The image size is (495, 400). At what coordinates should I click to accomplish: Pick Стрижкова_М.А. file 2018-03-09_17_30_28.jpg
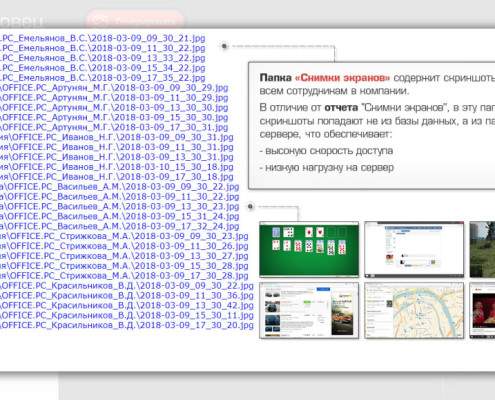tap(124, 276)
